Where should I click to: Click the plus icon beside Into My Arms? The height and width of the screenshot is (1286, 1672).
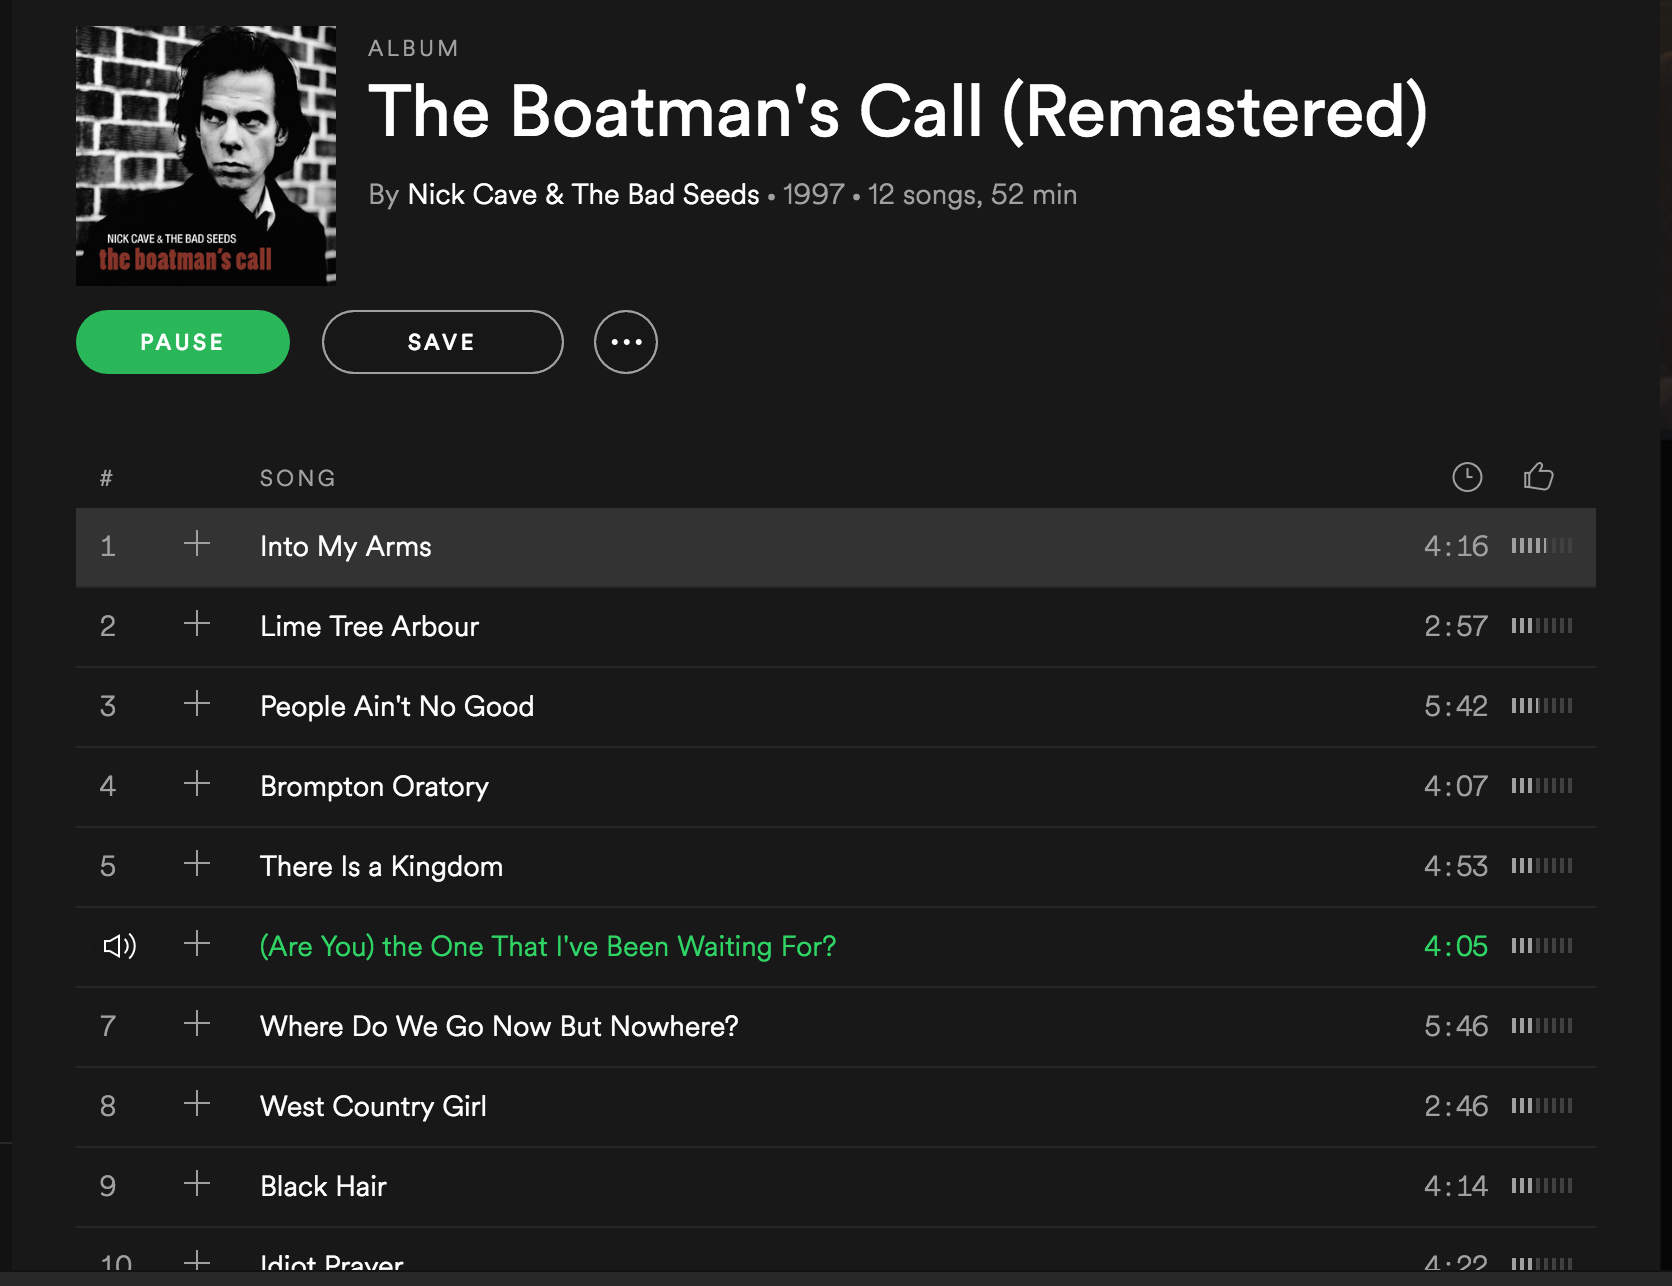click(x=197, y=544)
